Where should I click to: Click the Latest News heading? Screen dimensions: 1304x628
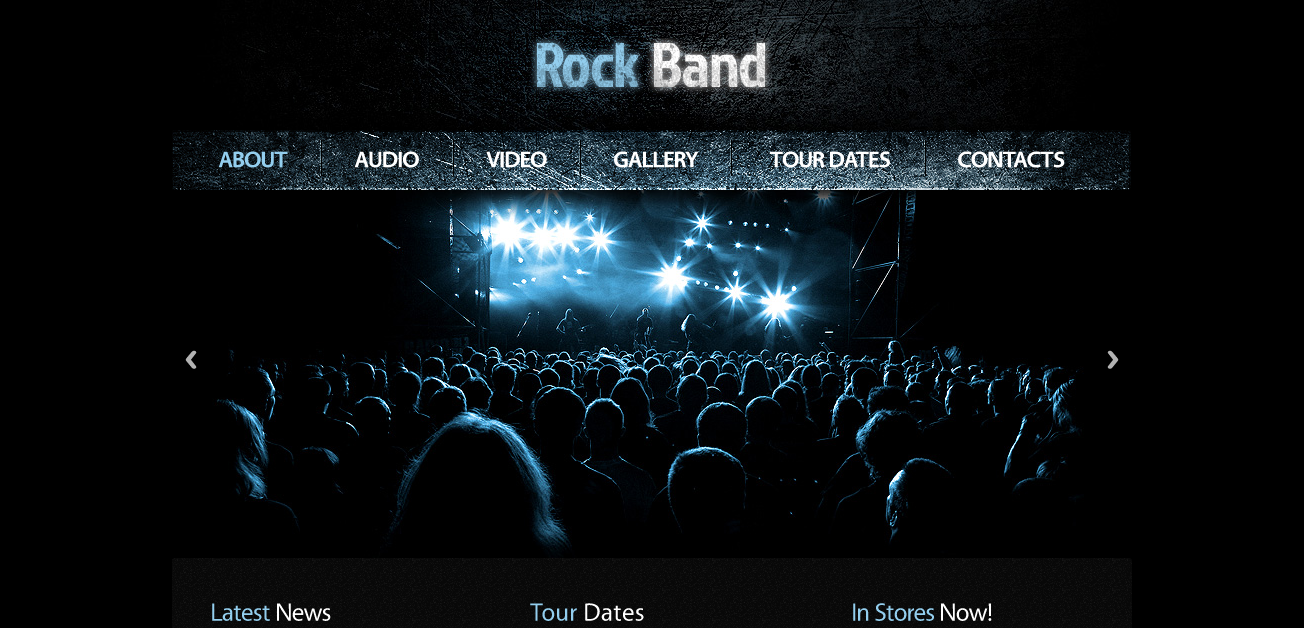[270, 612]
